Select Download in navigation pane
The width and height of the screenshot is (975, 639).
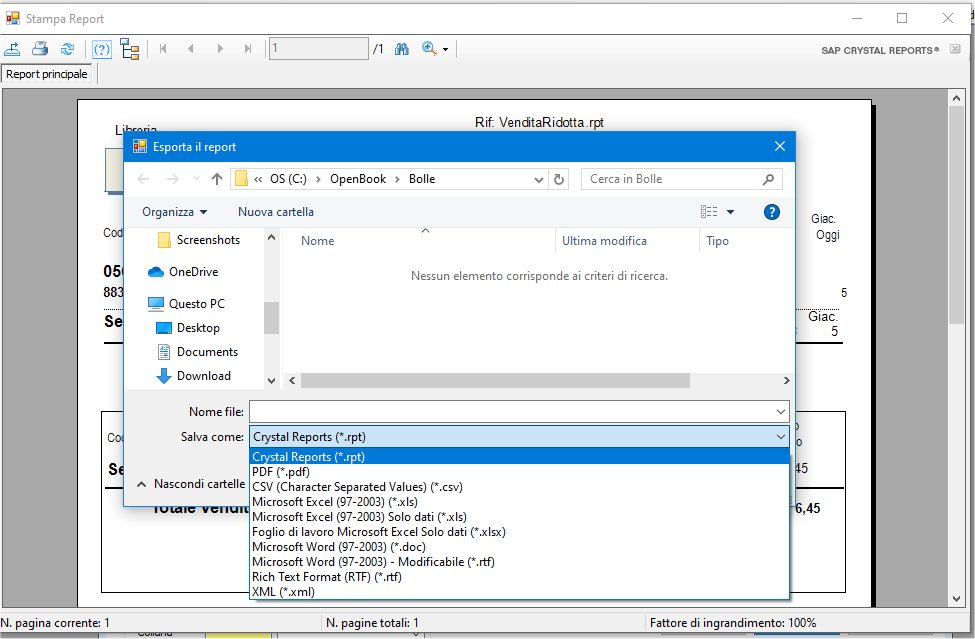click(x=193, y=376)
